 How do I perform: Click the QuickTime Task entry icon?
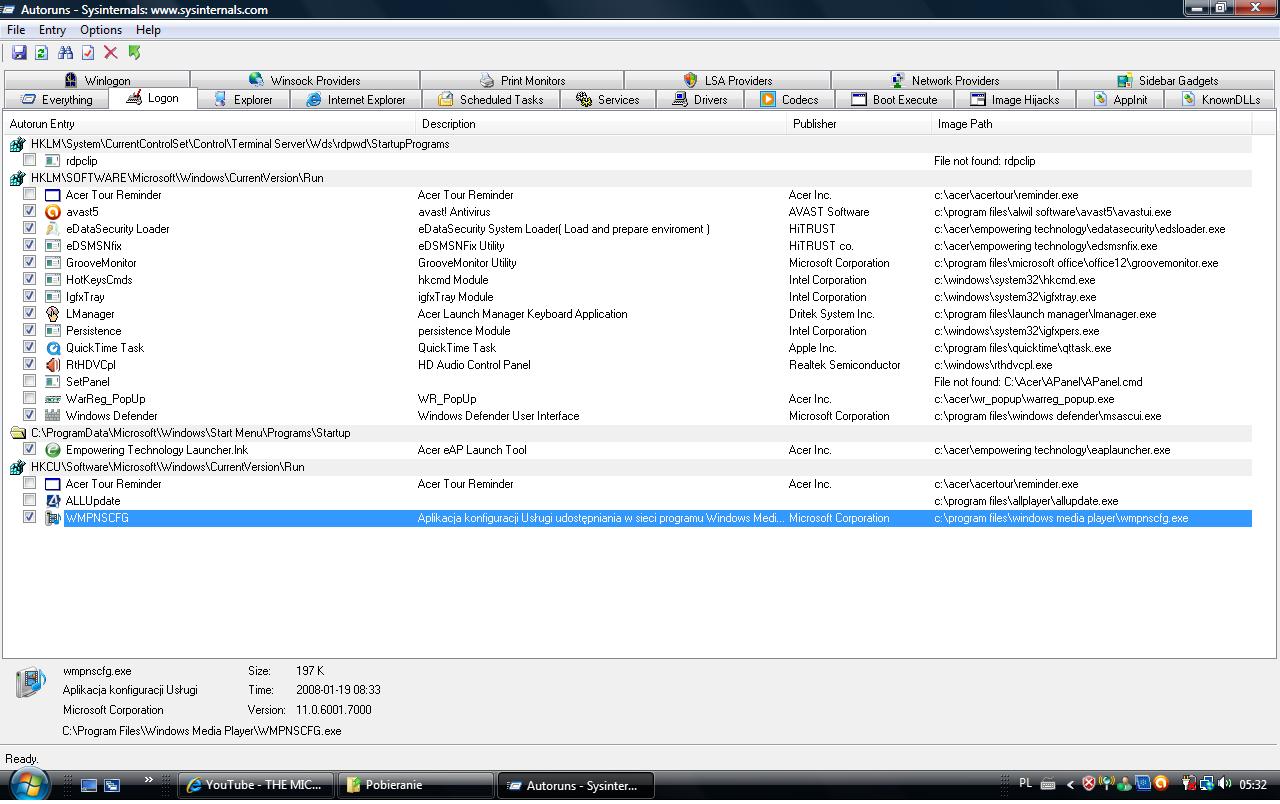point(53,348)
